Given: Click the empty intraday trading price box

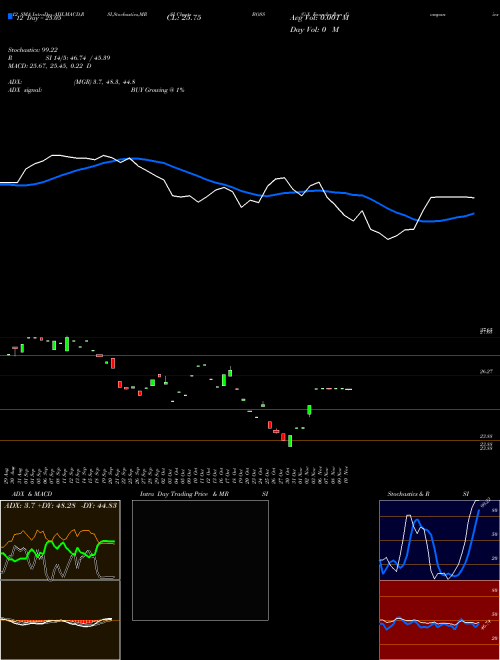Looking at the screenshot, I should [200, 560].
